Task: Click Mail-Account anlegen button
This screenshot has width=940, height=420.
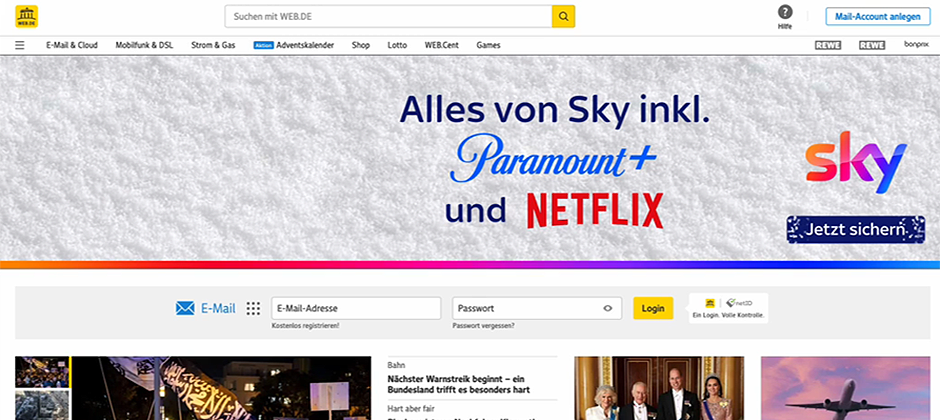Action: pos(878,17)
